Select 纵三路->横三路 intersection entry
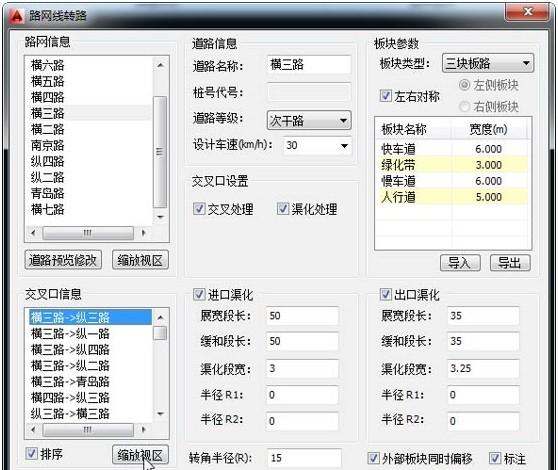This screenshot has width=558, height=470. (x=90, y=413)
